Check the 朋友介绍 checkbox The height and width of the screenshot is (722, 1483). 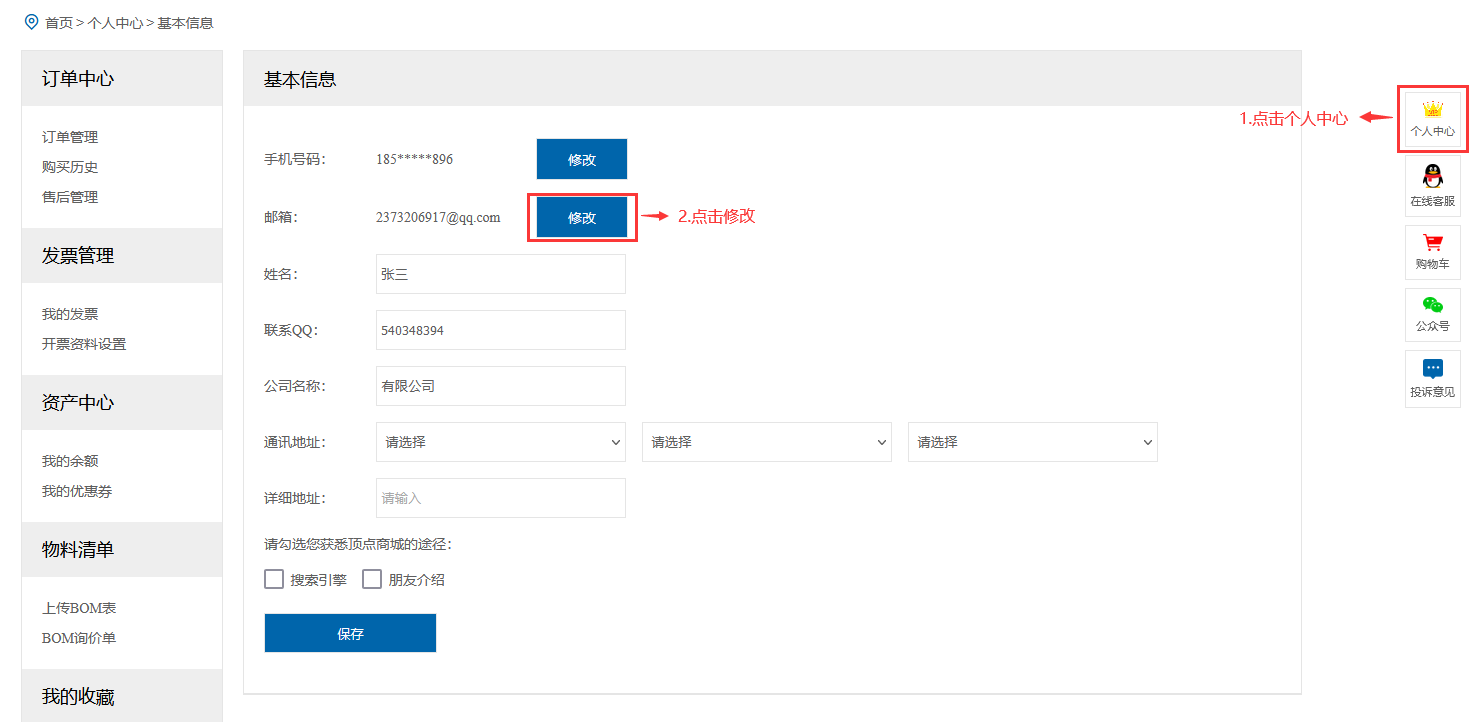tap(372, 579)
